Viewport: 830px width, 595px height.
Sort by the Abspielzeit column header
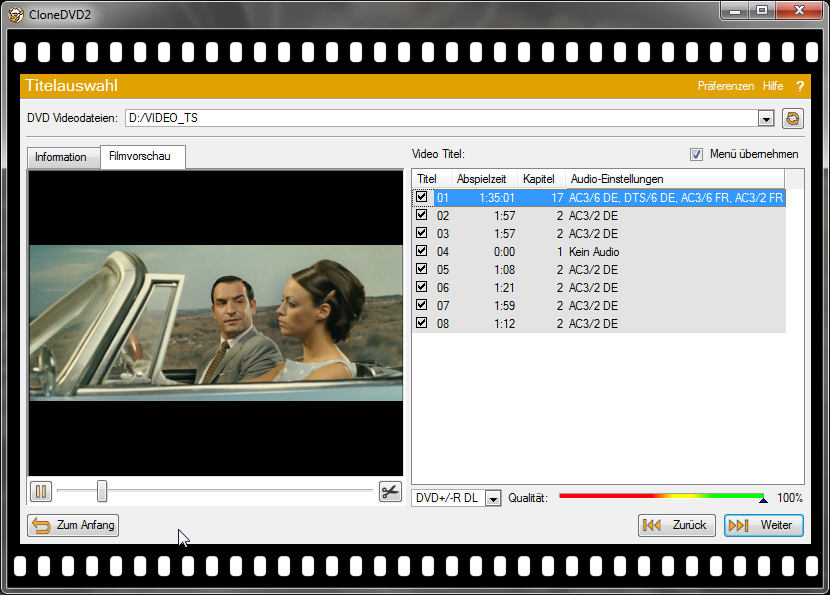click(x=484, y=179)
